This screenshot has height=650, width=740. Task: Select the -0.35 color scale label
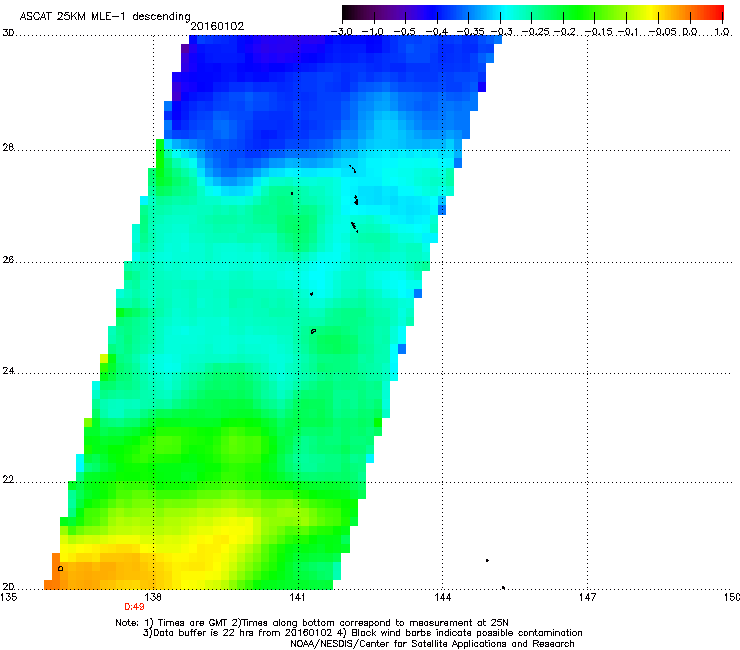(x=471, y=32)
